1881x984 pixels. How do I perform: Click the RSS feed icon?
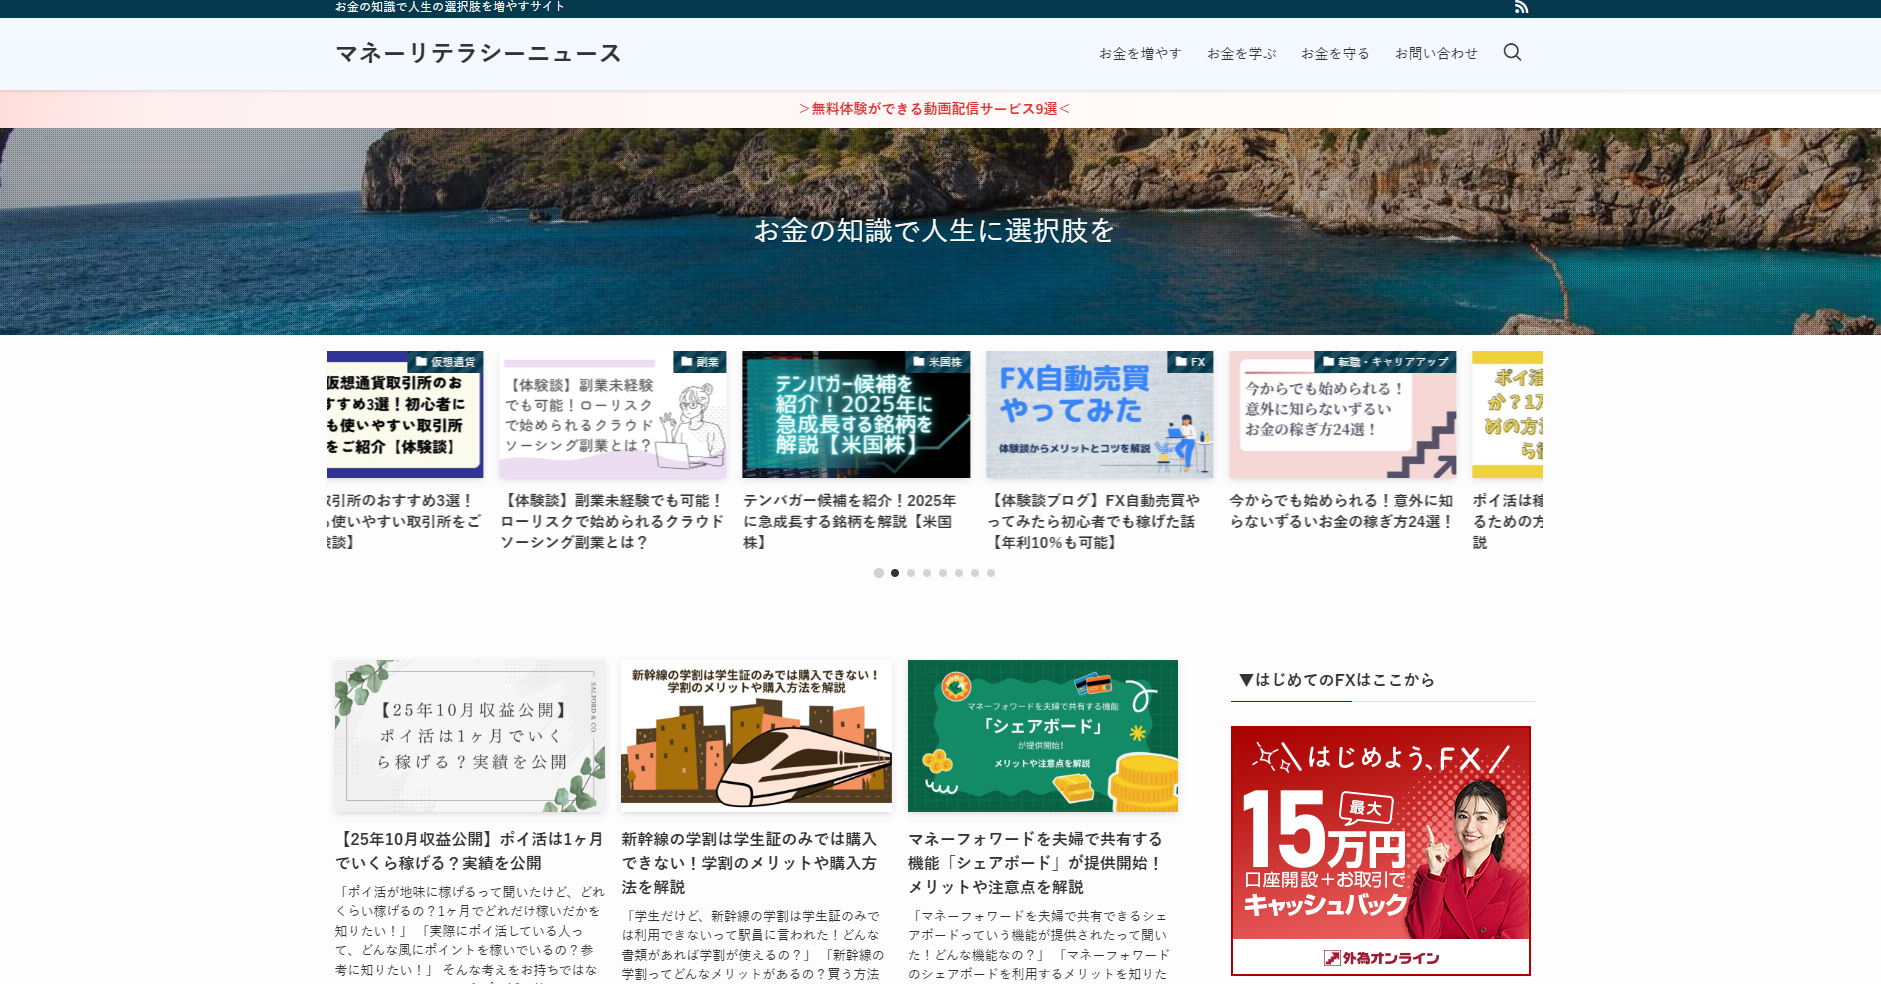[1521, 8]
